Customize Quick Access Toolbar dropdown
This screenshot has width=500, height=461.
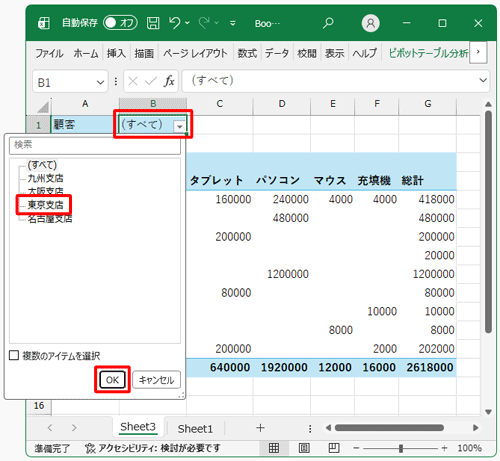[233, 23]
